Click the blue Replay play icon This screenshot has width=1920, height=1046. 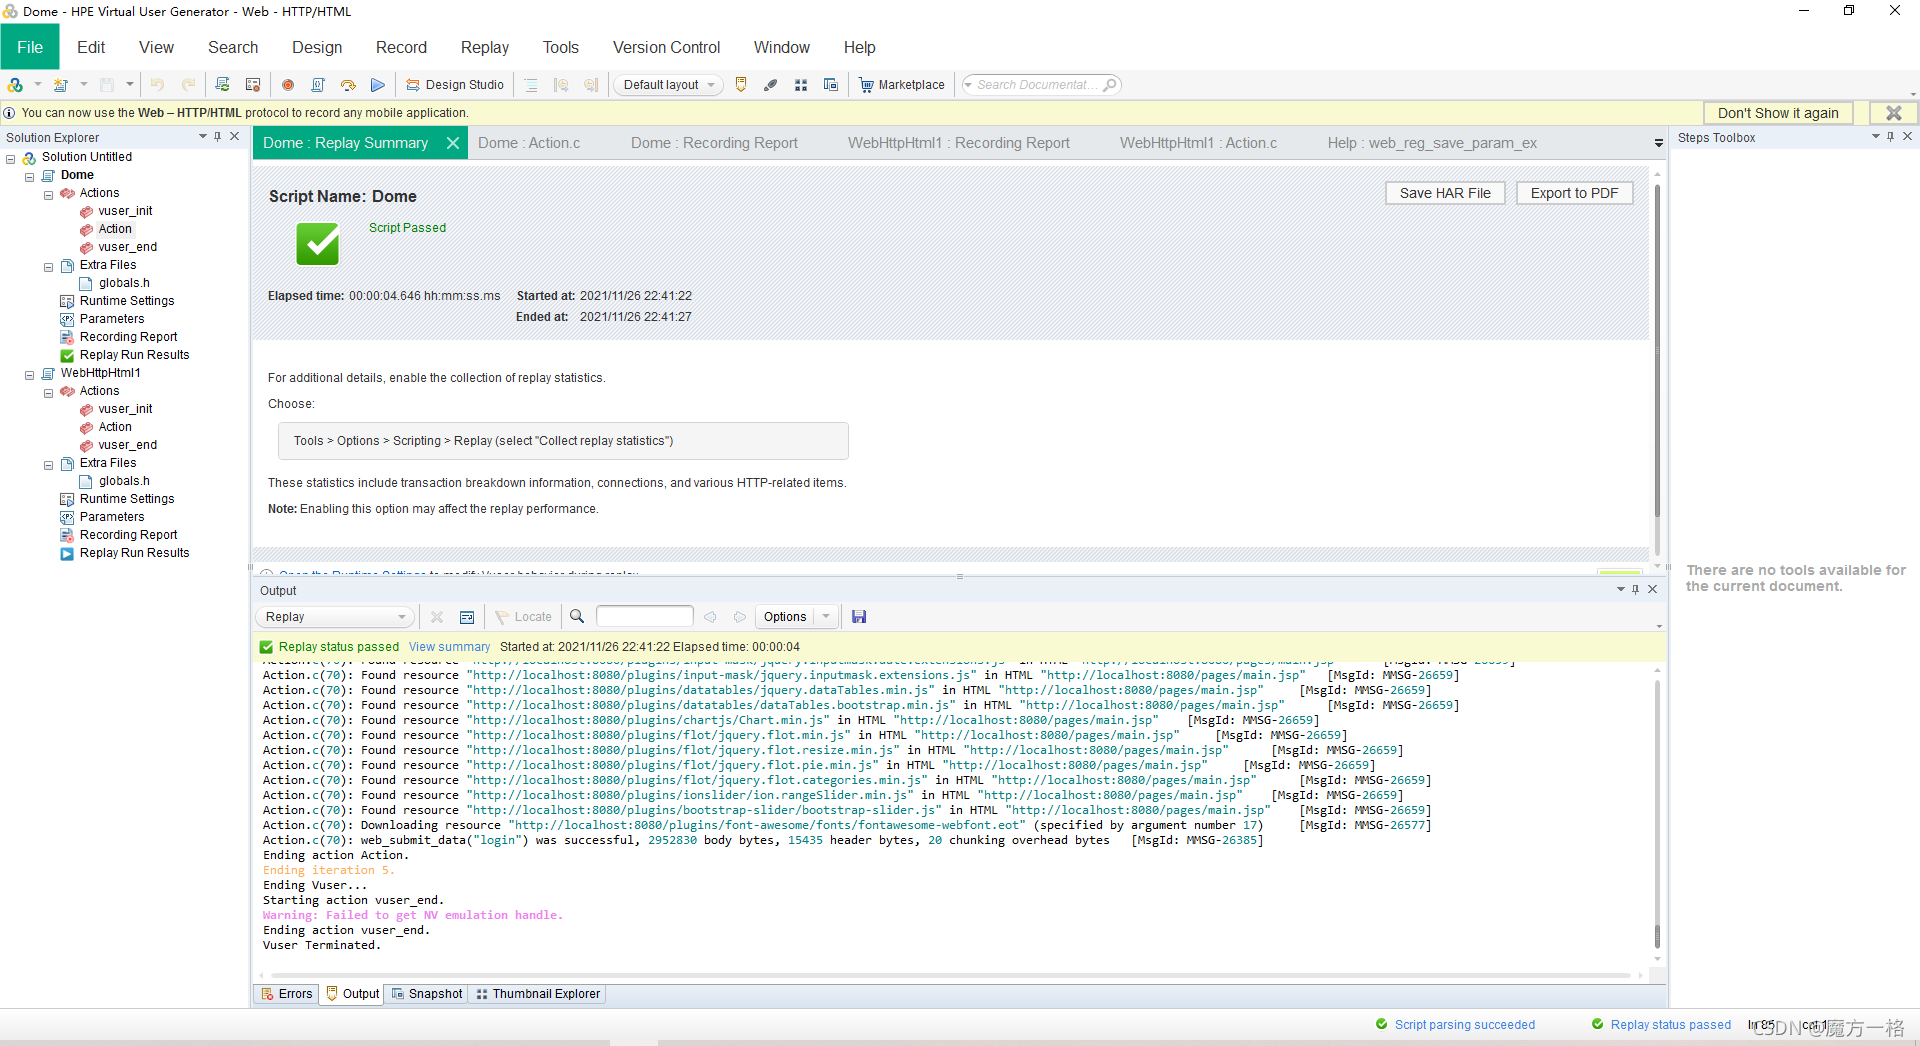378,85
